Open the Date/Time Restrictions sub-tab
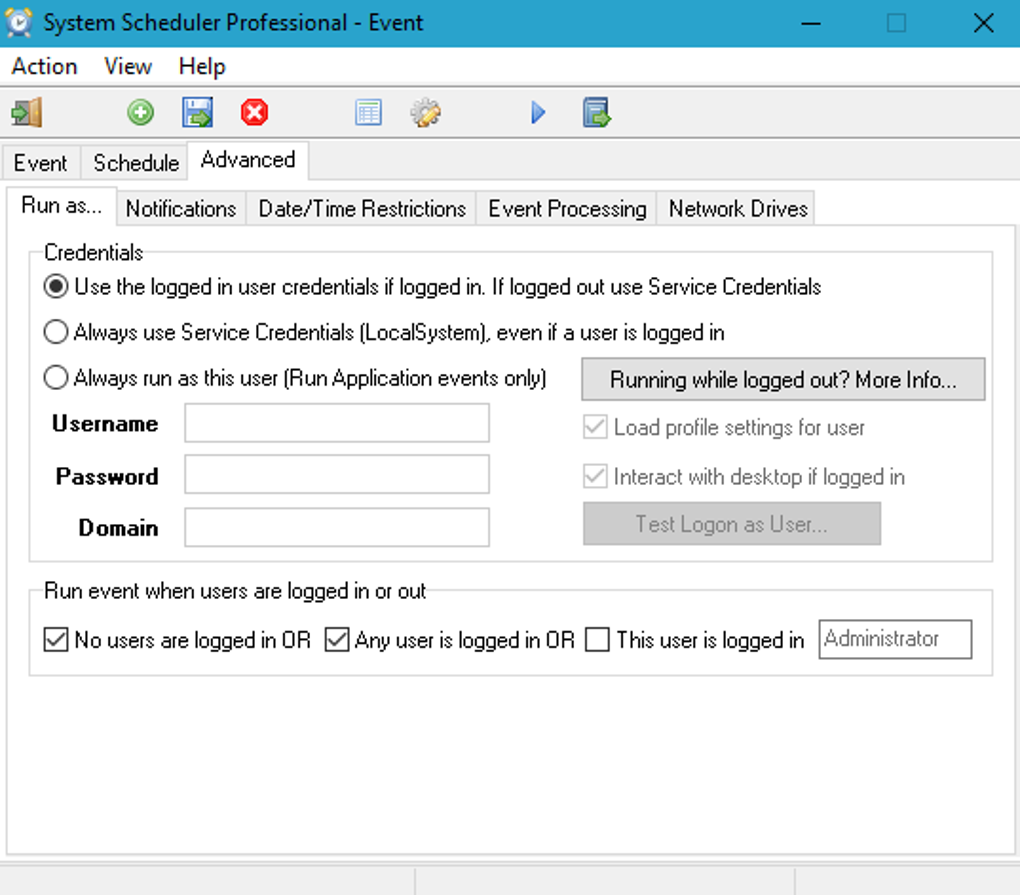The width and height of the screenshot is (1020, 895). point(362,209)
